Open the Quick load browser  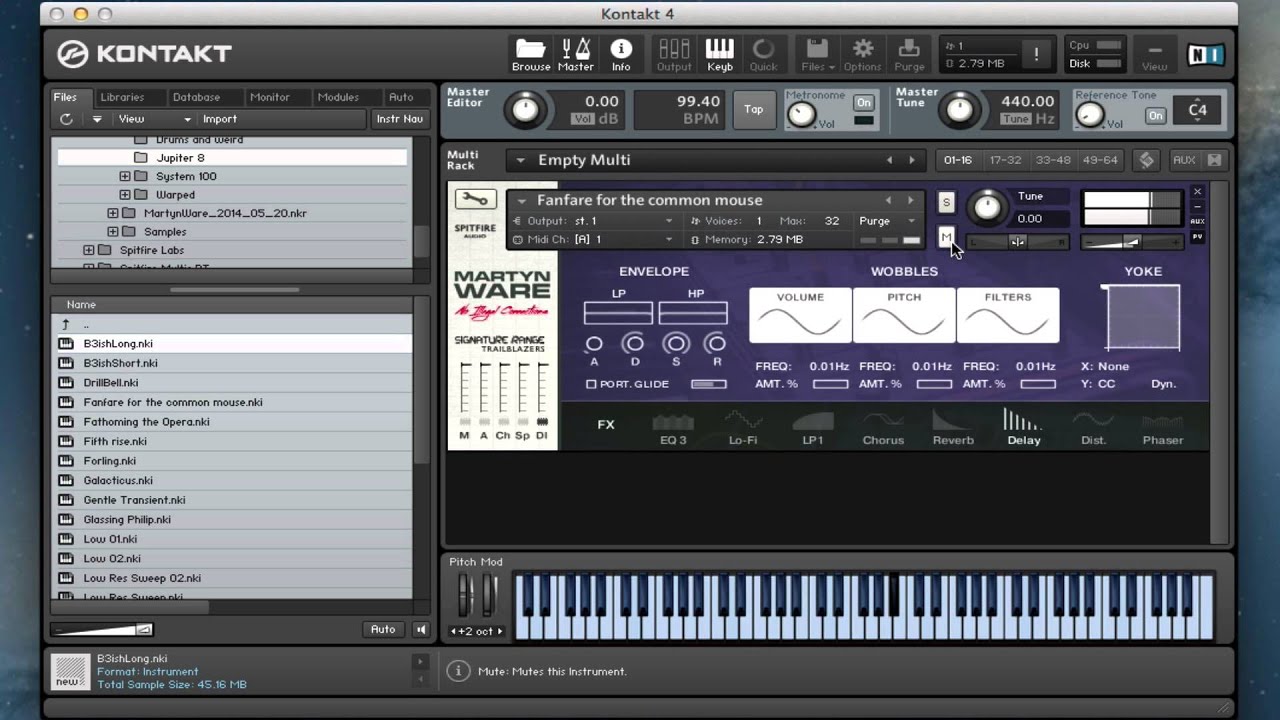point(763,54)
